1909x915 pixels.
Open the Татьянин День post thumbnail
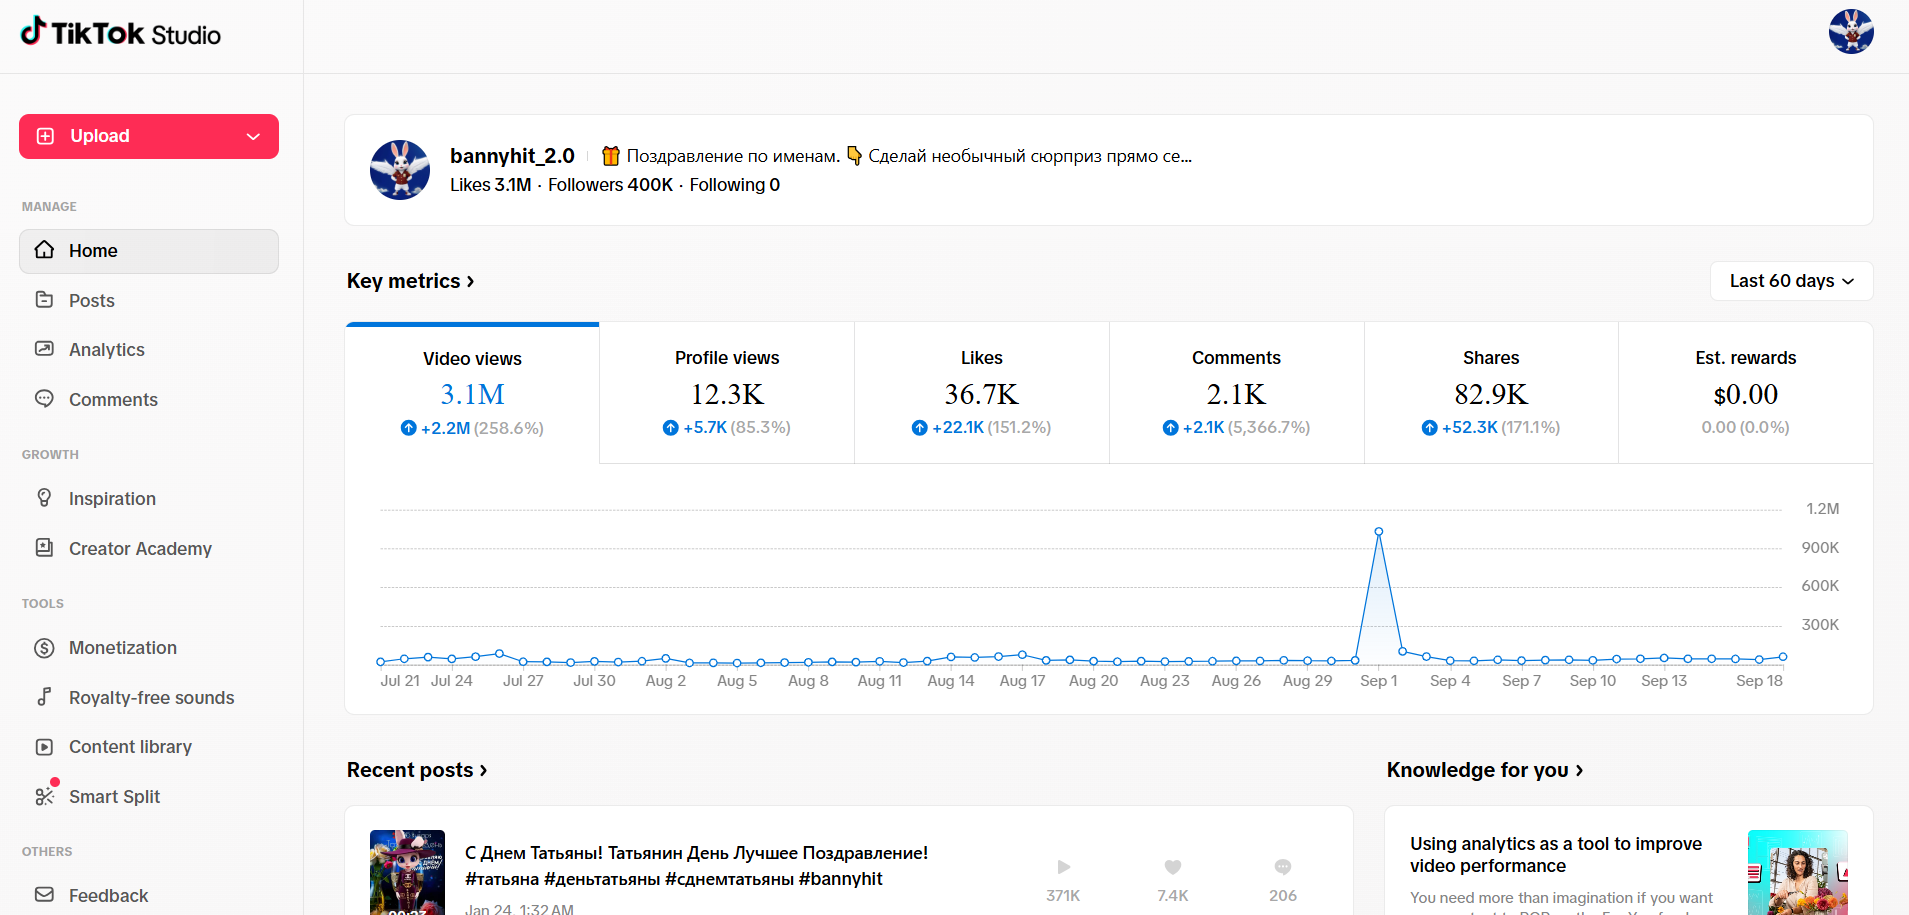point(407,872)
